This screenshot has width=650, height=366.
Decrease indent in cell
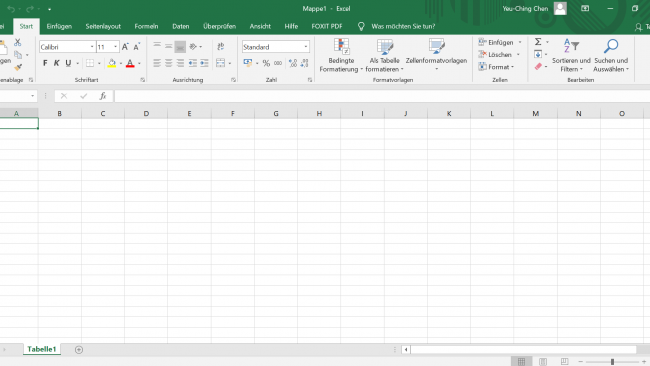coord(192,63)
